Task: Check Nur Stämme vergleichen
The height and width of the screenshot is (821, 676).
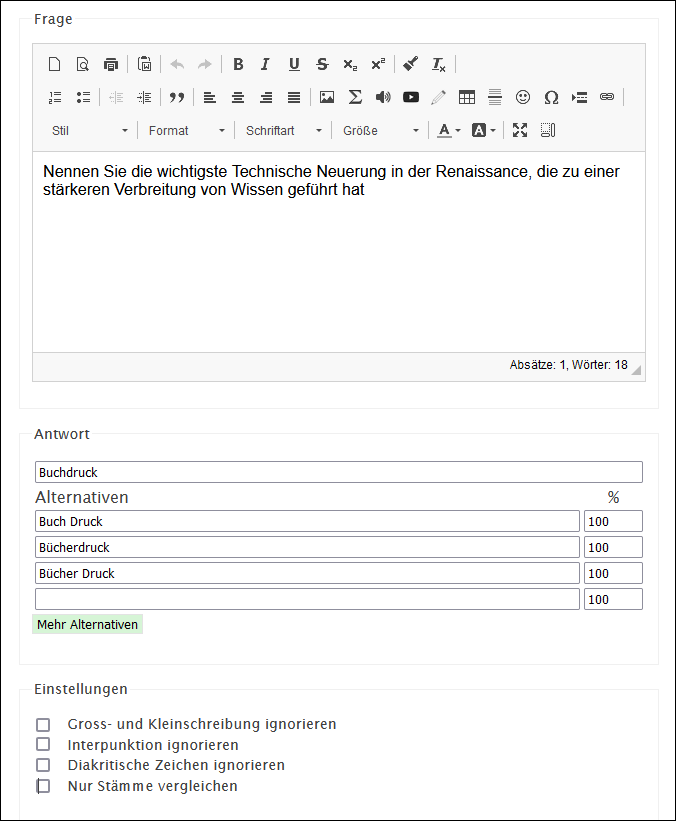Action: pyautogui.click(x=43, y=786)
